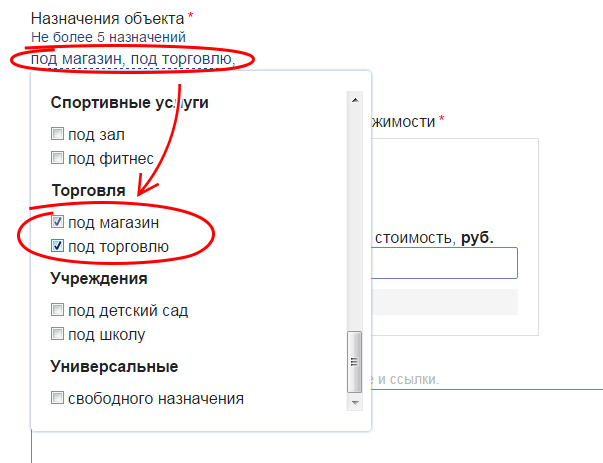Click the 'Универсальные' group header
This screenshot has width=603, height=463.
point(114,366)
